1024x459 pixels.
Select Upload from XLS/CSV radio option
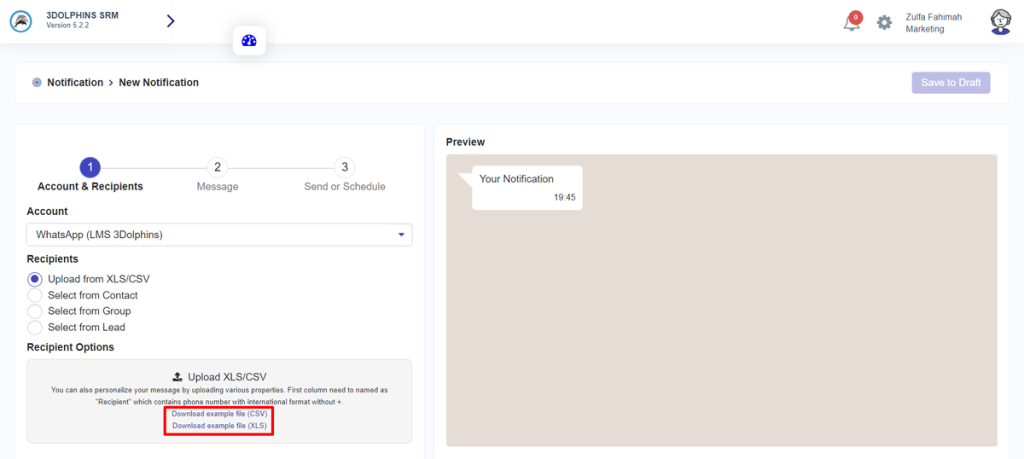(35, 279)
